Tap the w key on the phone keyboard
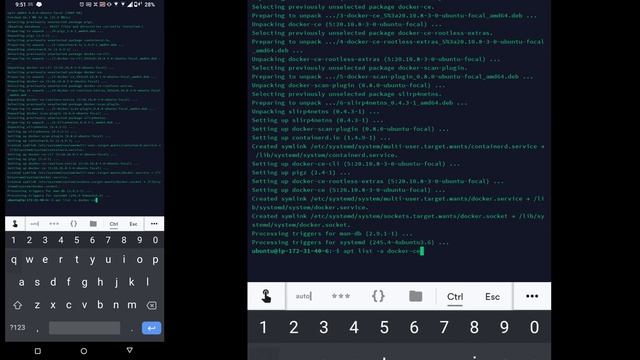The image size is (640, 360). point(29,260)
